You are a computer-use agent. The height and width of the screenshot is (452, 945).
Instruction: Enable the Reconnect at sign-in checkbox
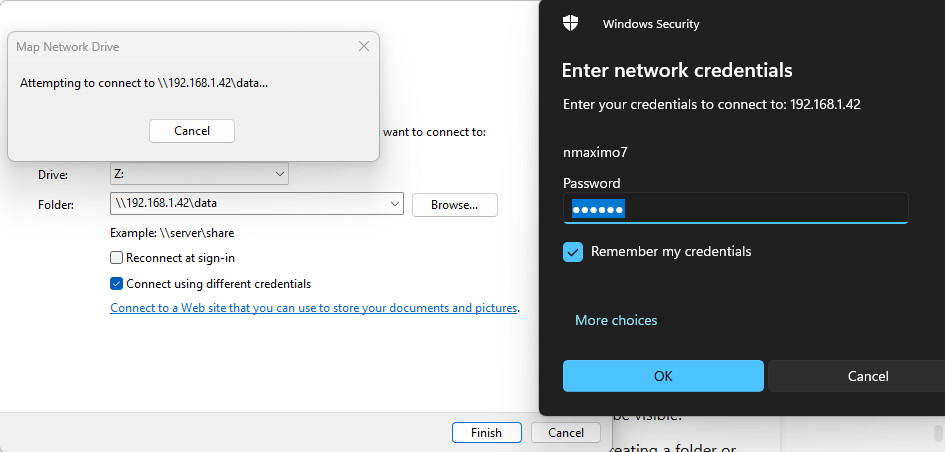pos(117,258)
